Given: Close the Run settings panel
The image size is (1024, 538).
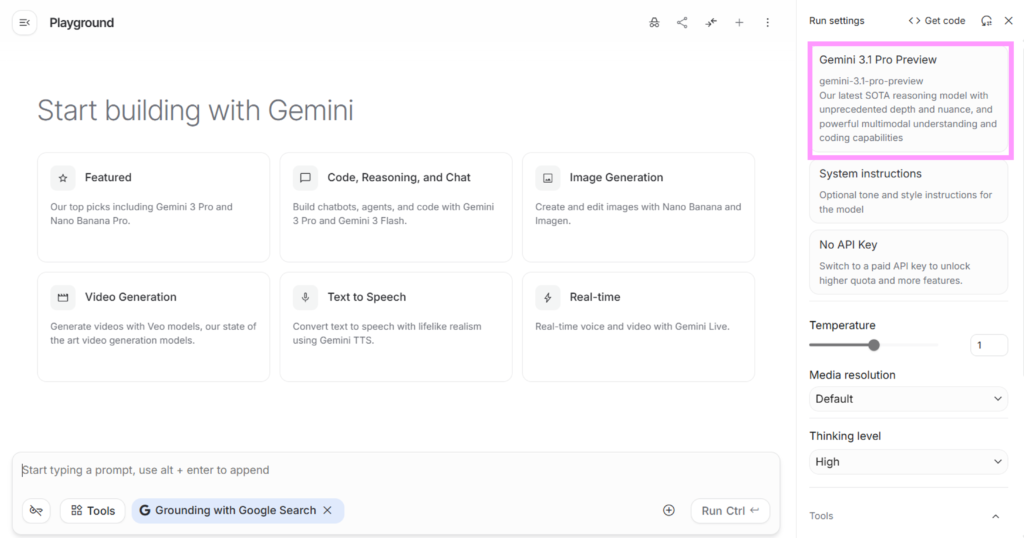Looking at the screenshot, I should coord(1008,21).
